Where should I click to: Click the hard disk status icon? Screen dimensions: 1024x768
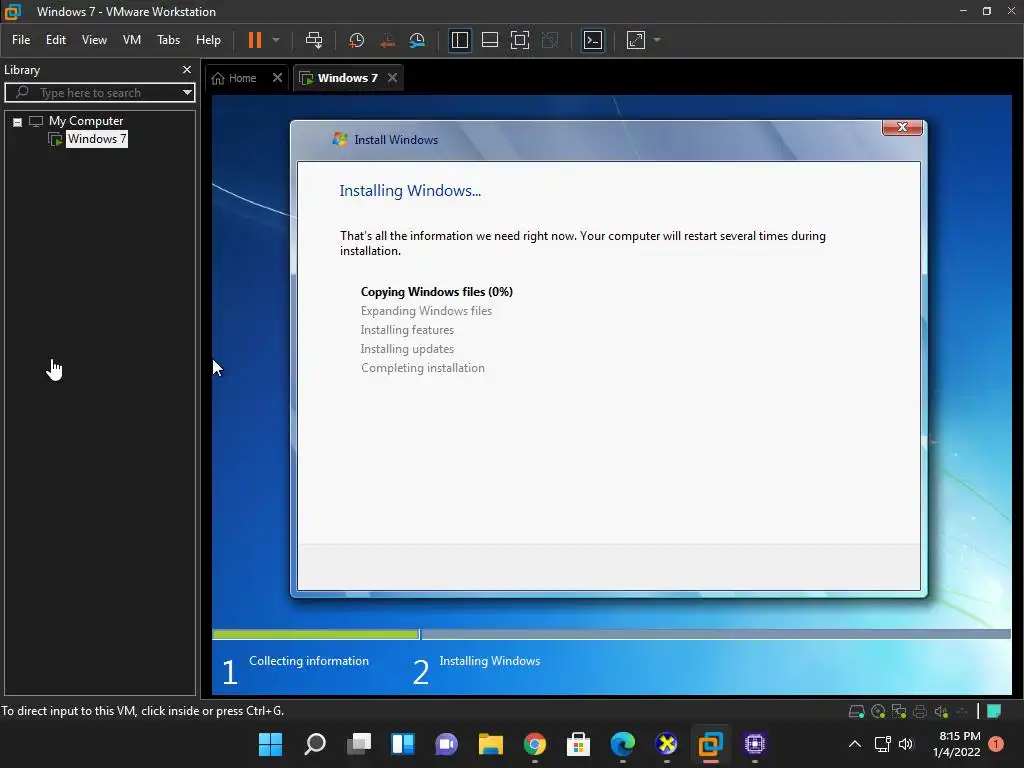(x=856, y=711)
